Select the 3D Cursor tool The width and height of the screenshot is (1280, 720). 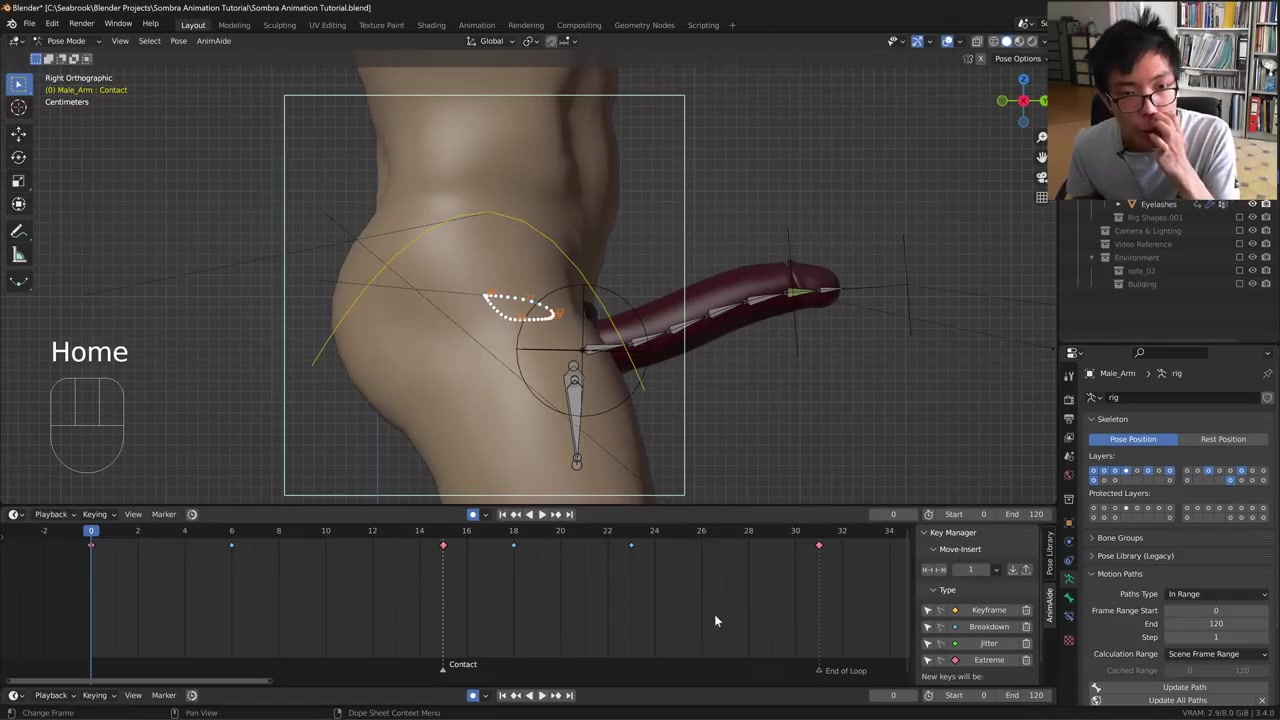tap(18, 108)
